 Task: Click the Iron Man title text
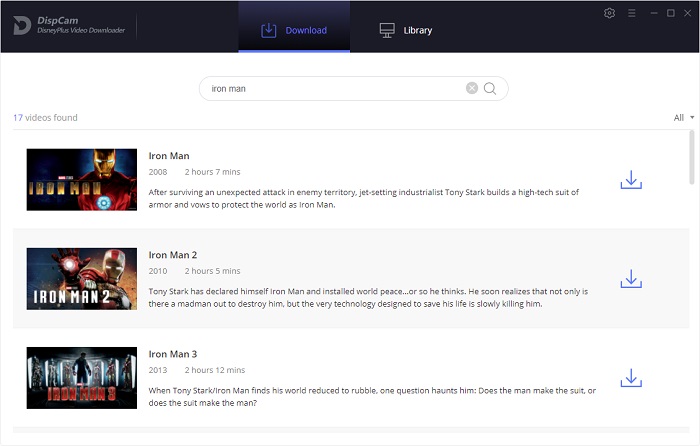pos(169,156)
